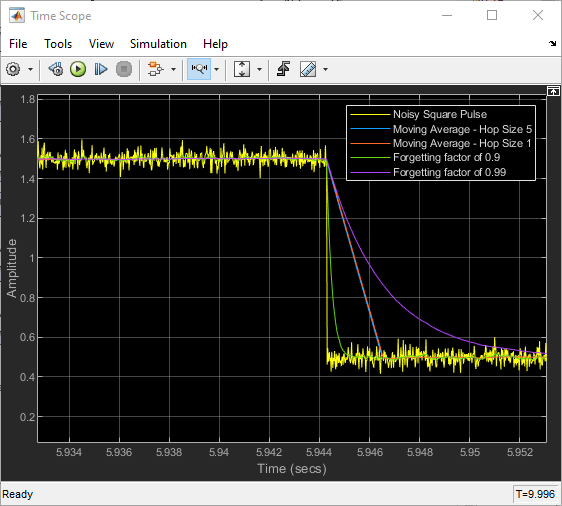
Task: Click the Scale Y-axis limits icon
Action: point(242,69)
